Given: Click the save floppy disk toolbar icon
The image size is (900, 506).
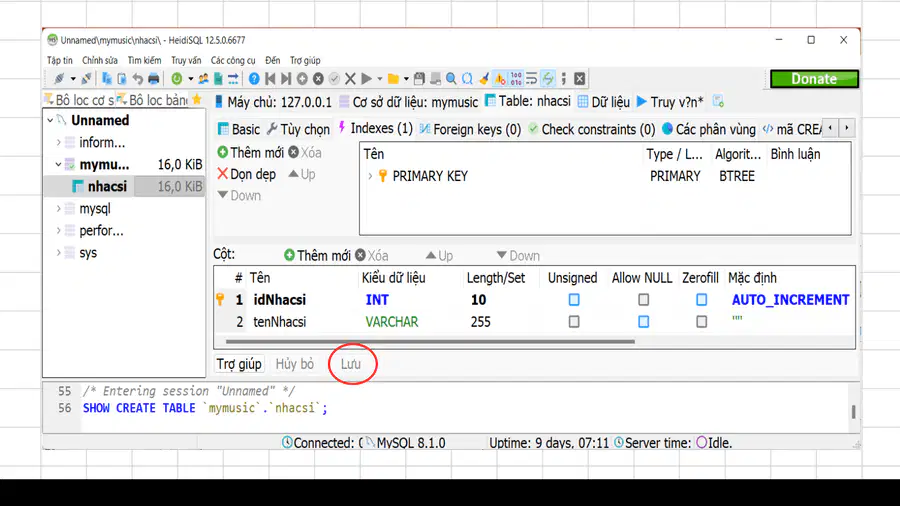Looking at the screenshot, I should coord(420,79).
